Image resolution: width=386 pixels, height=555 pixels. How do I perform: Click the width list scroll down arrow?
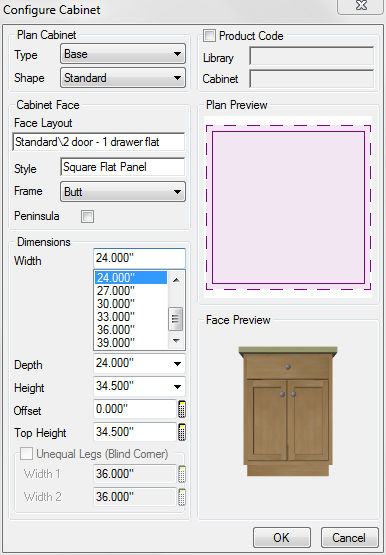coord(176,341)
